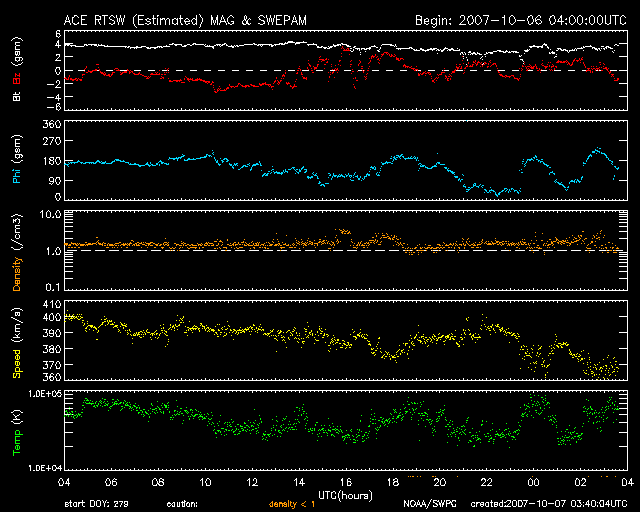Click the "12" hour tick label

click(x=252, y=483)
